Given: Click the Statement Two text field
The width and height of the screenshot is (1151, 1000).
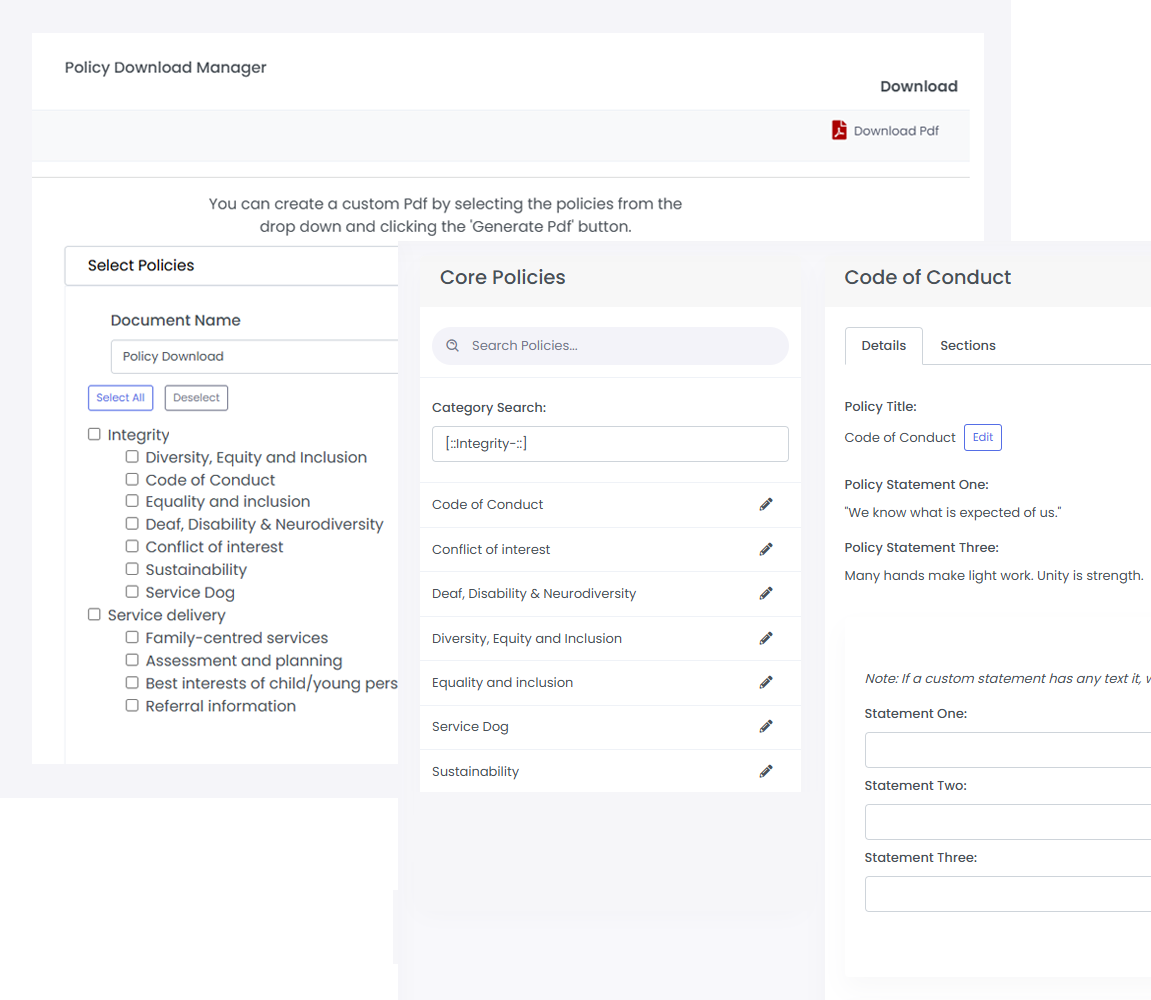Looking at the screenshot, I should 1008,822.
